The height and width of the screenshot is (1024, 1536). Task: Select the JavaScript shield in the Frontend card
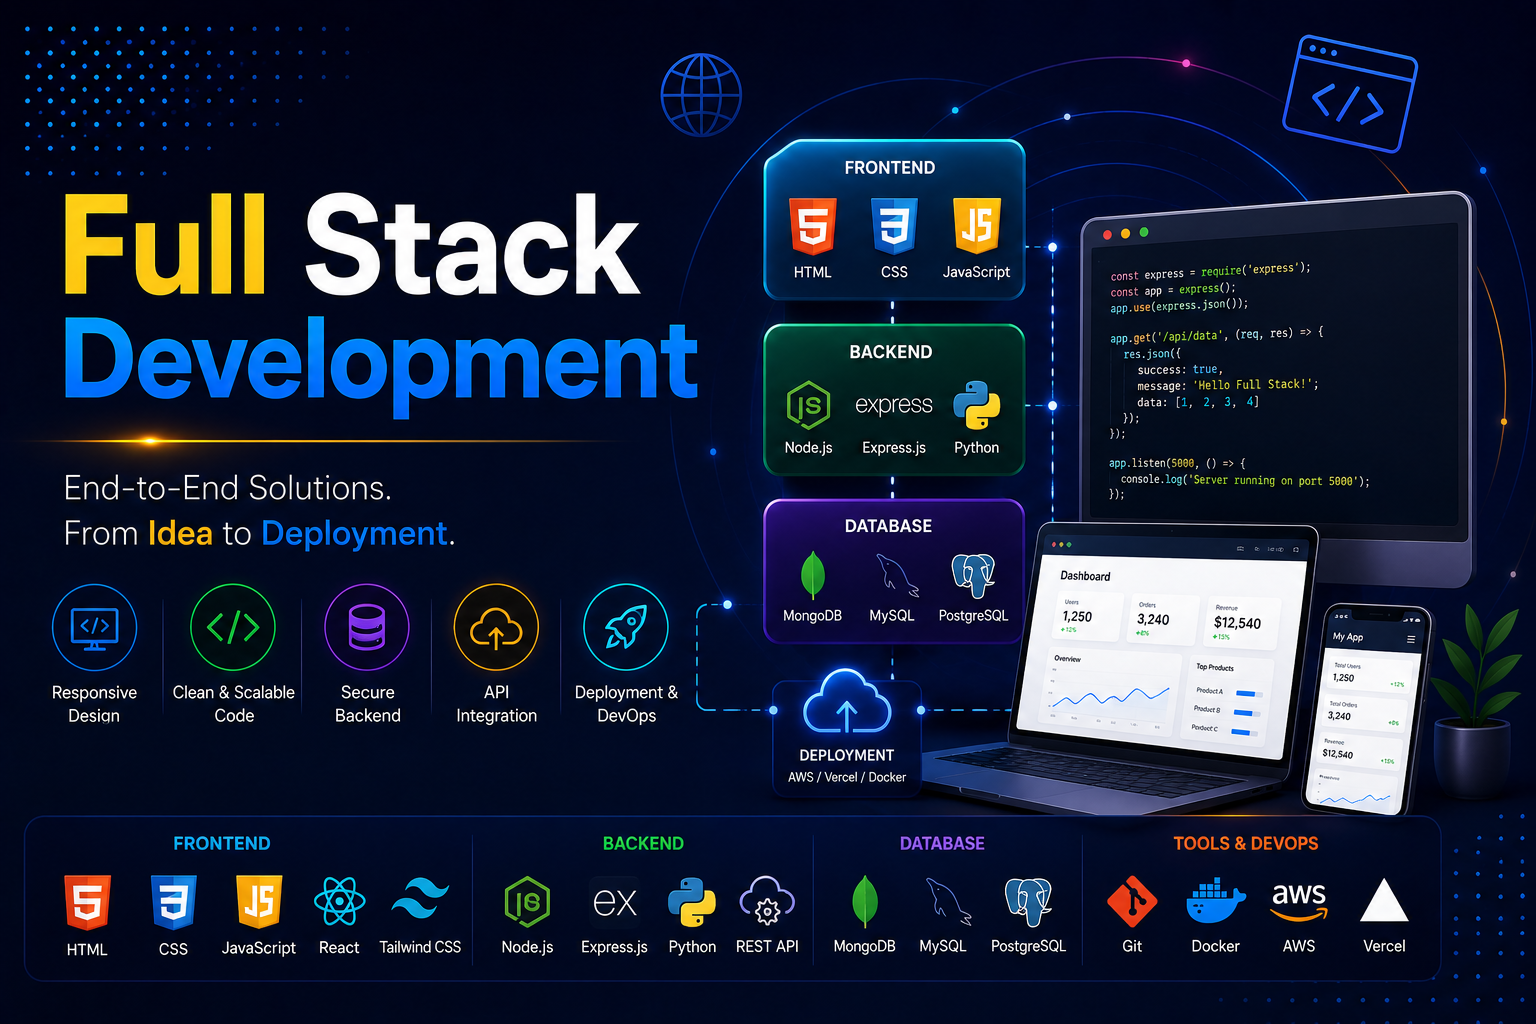click(x=977, y=225)
